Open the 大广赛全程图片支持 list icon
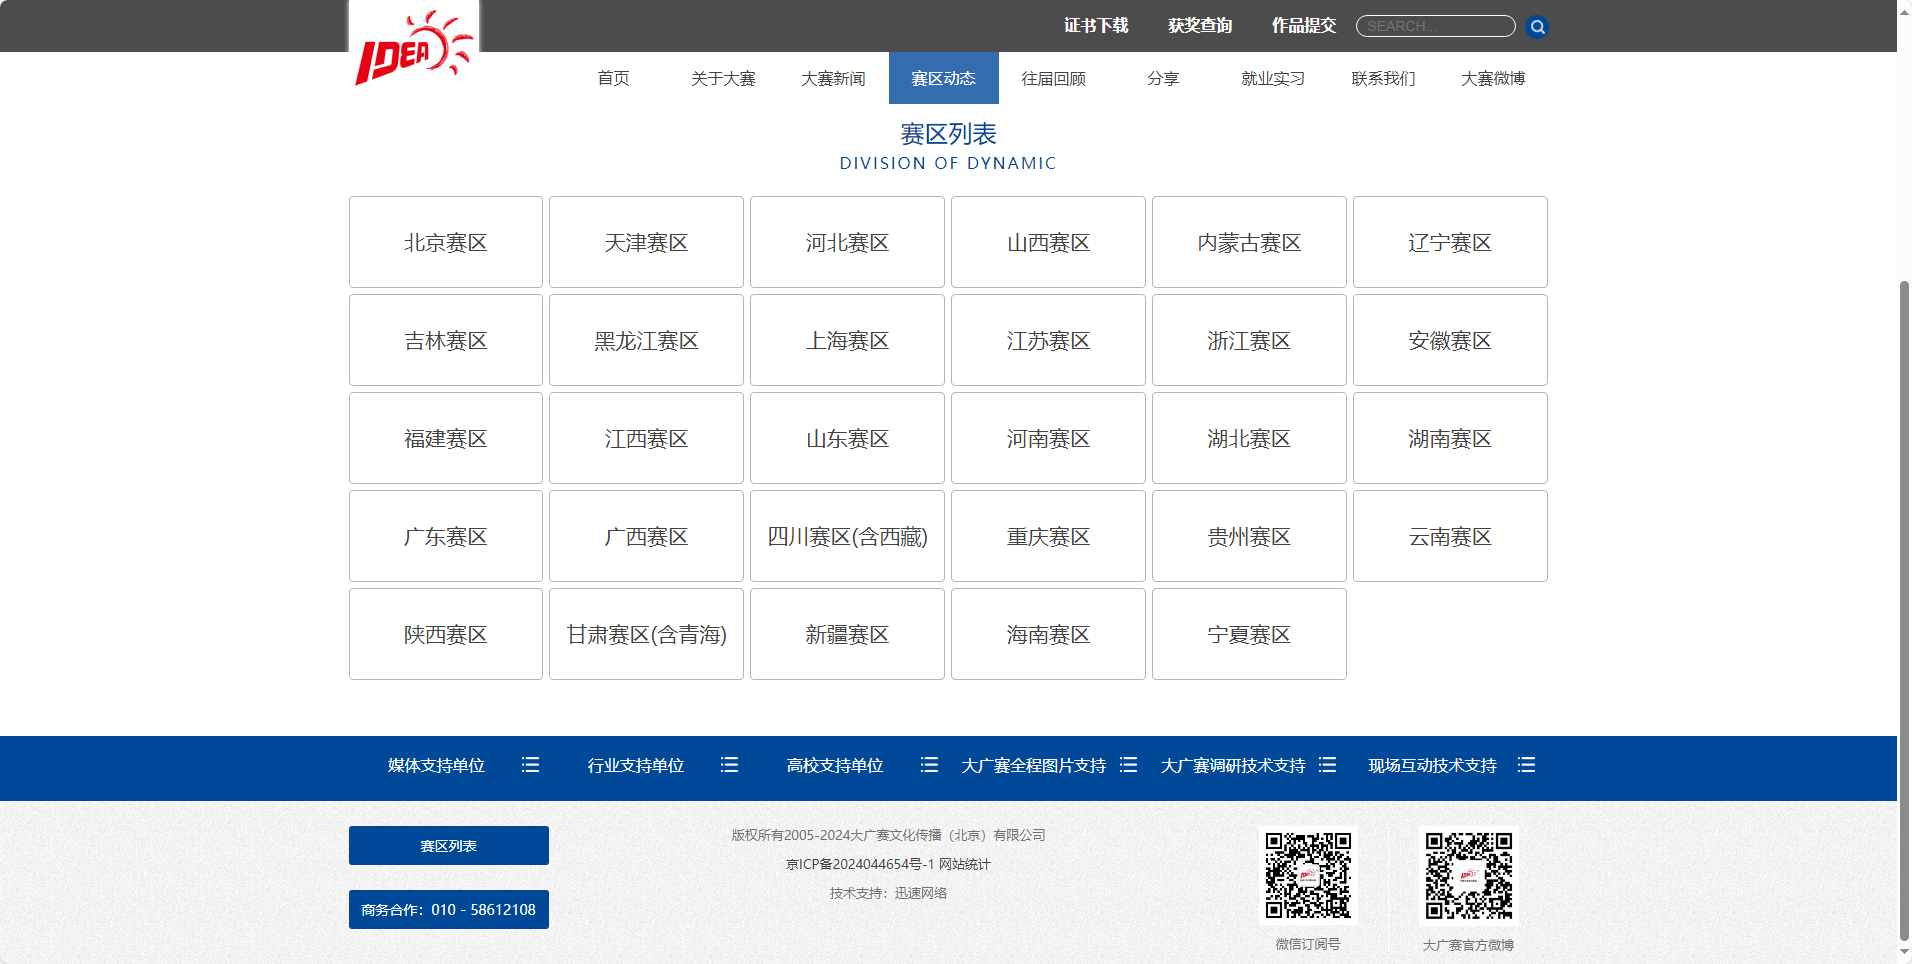 tap(1128, 765)
